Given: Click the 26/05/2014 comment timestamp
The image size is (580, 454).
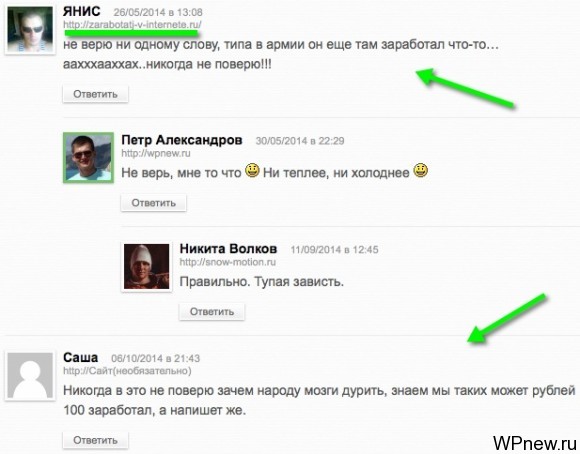Looking at the screenshot, I should (x=158, y=12).
